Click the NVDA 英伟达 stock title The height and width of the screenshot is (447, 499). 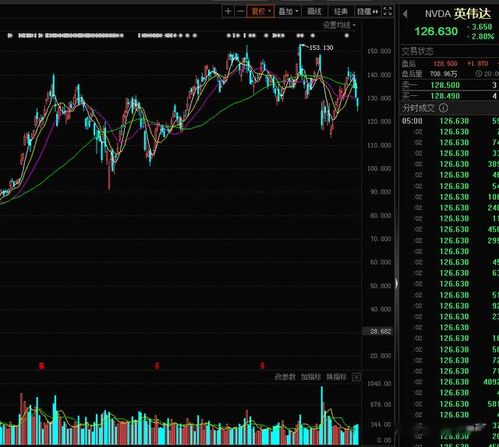(458, 14)
